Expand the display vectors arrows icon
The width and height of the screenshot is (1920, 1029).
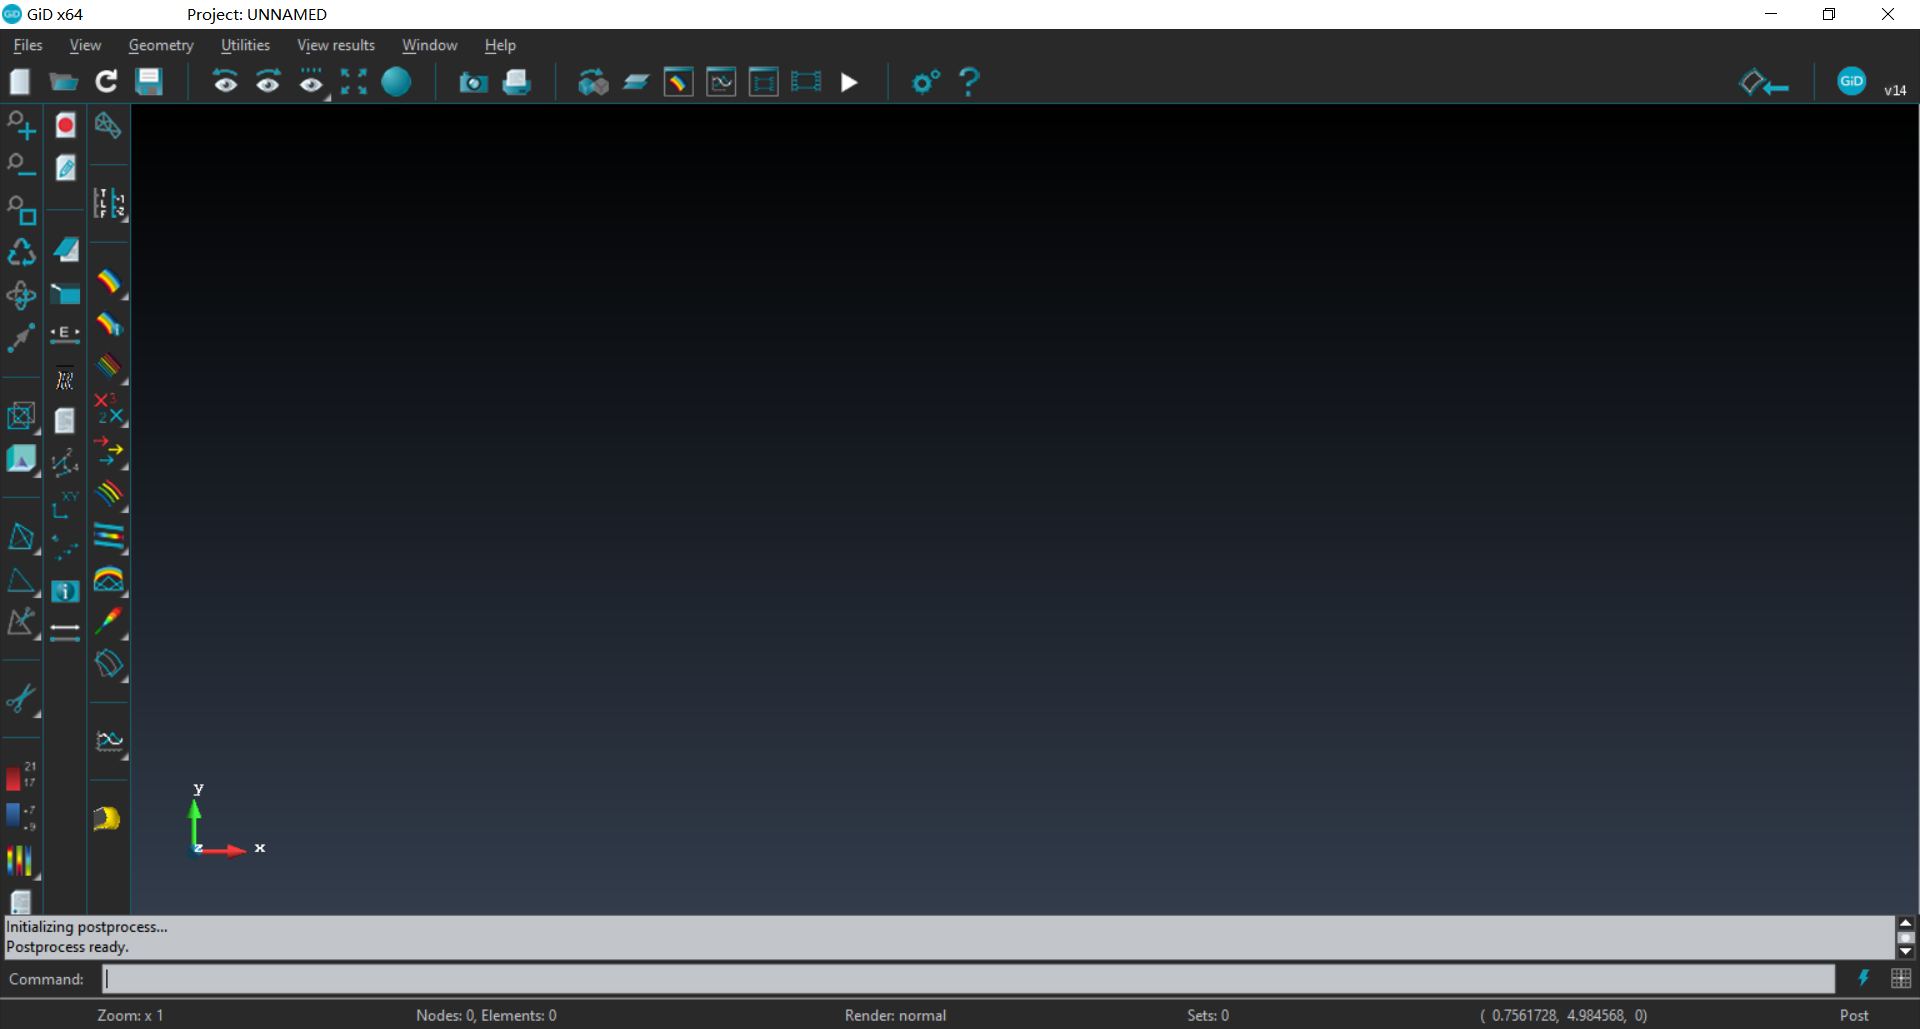tap(110, 452)
